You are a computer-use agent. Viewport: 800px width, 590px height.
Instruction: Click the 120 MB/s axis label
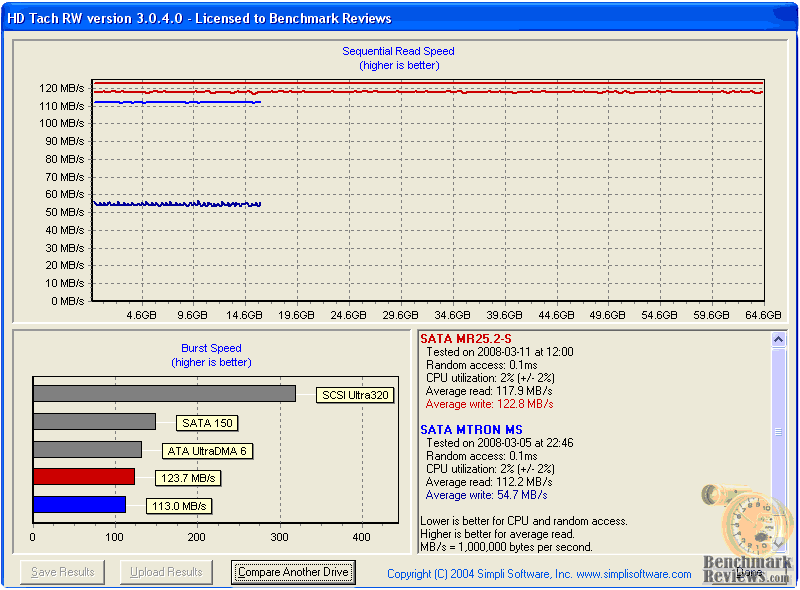(61, 88)
